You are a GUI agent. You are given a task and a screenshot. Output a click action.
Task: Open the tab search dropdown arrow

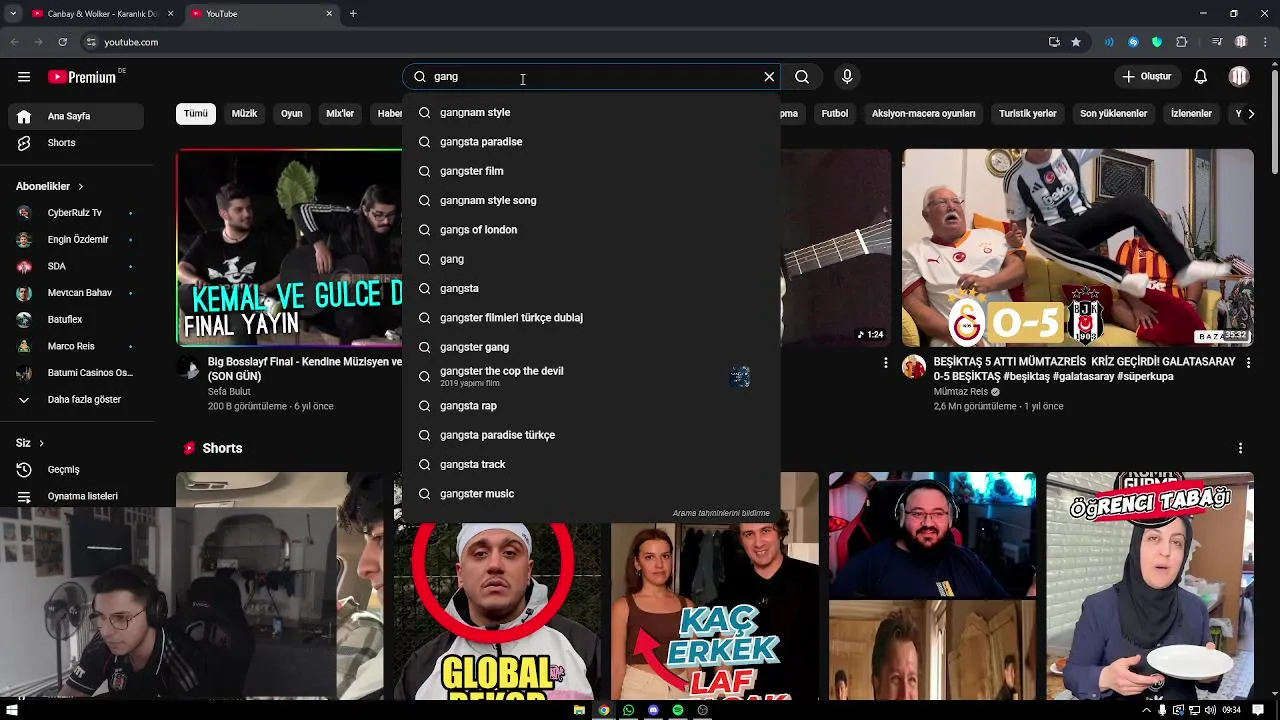(x=12, y=14)
